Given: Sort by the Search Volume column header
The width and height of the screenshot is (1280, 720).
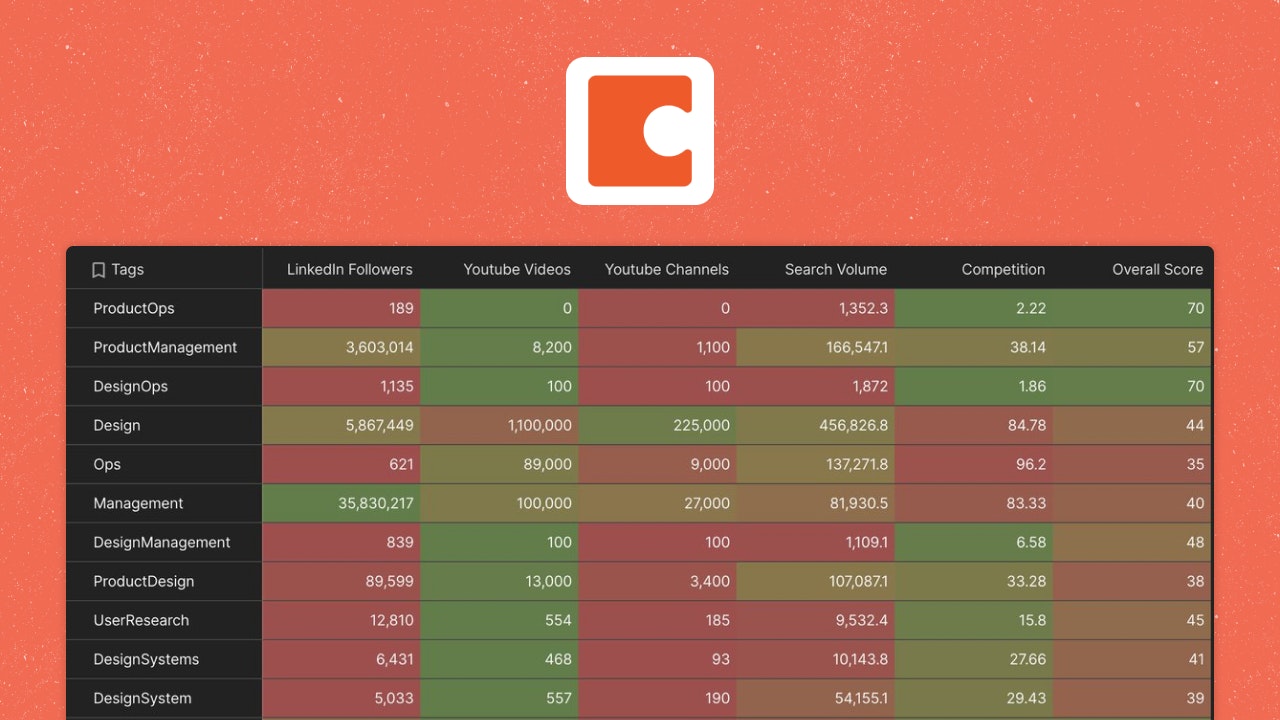Looking at the screenshot, I should 835,269.
